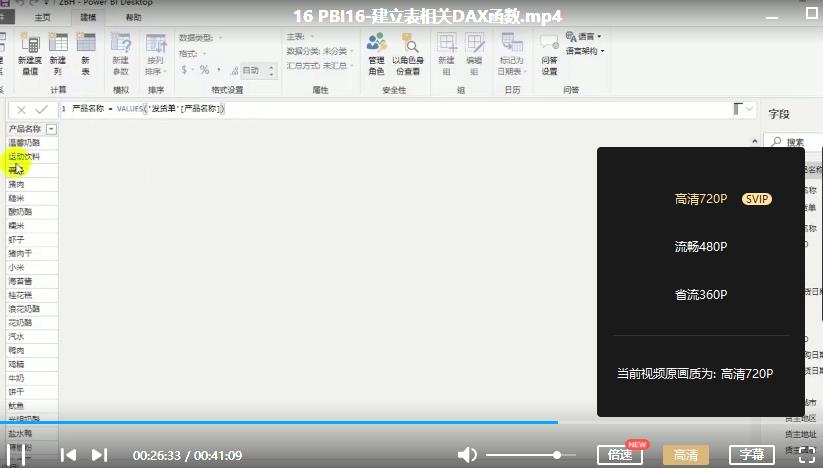Screen dimensions: 823x468
Task: Expand the formula bar chevron
Action: click(x=750, y=108)
